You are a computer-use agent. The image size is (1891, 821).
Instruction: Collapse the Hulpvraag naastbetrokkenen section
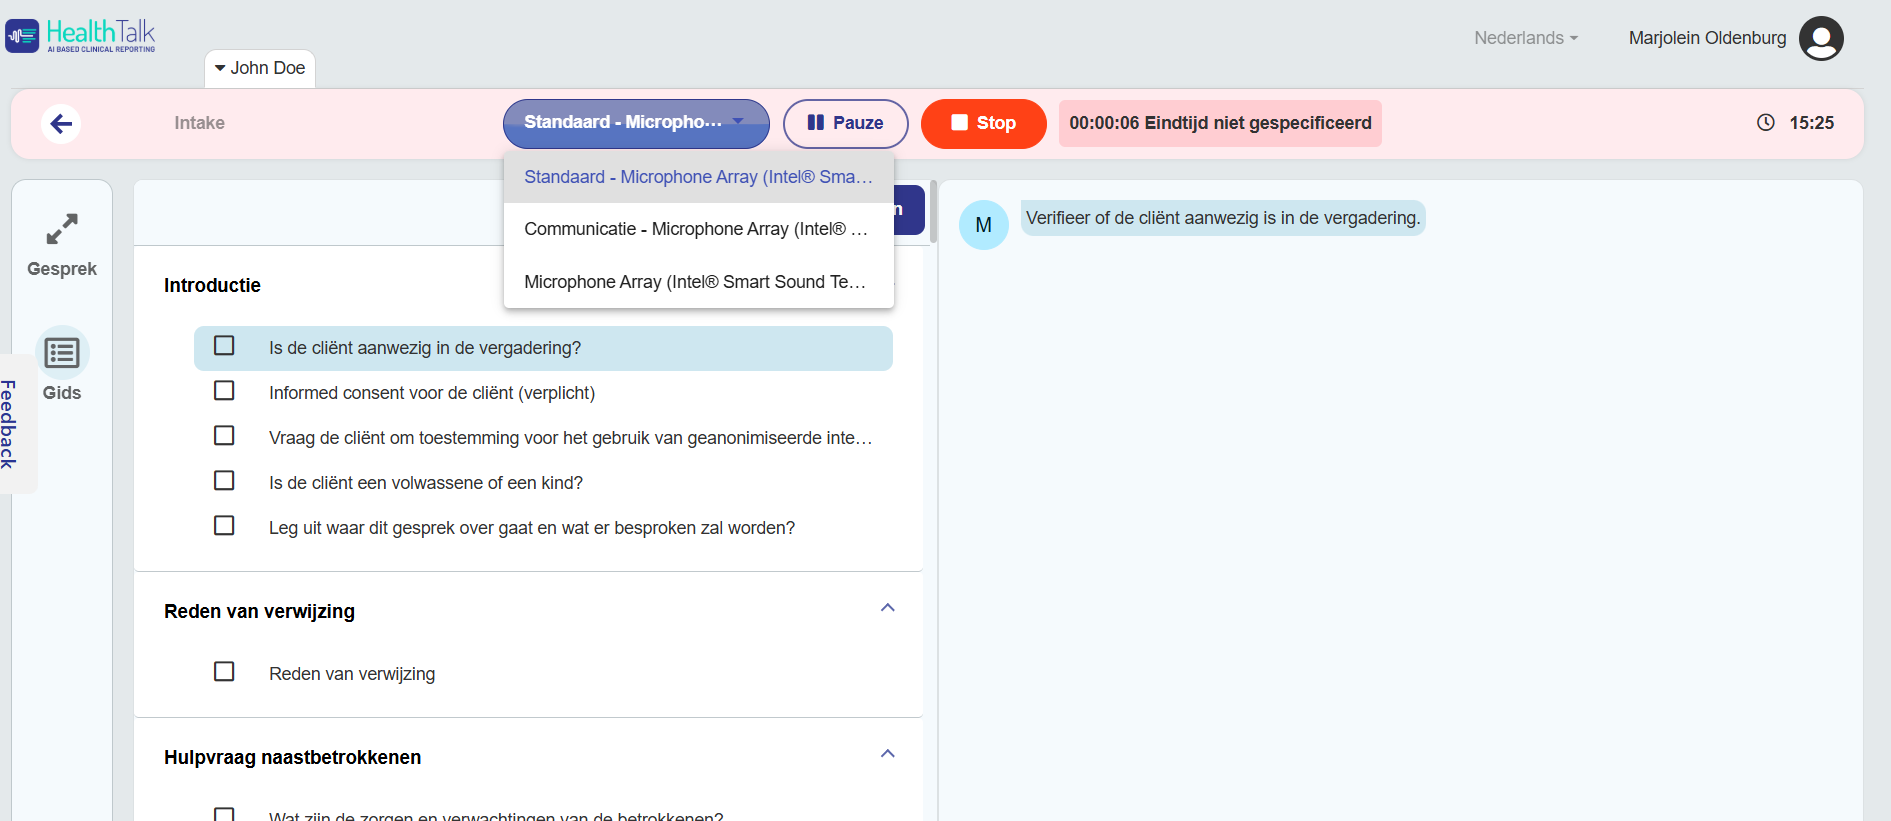tap(887, 754)
